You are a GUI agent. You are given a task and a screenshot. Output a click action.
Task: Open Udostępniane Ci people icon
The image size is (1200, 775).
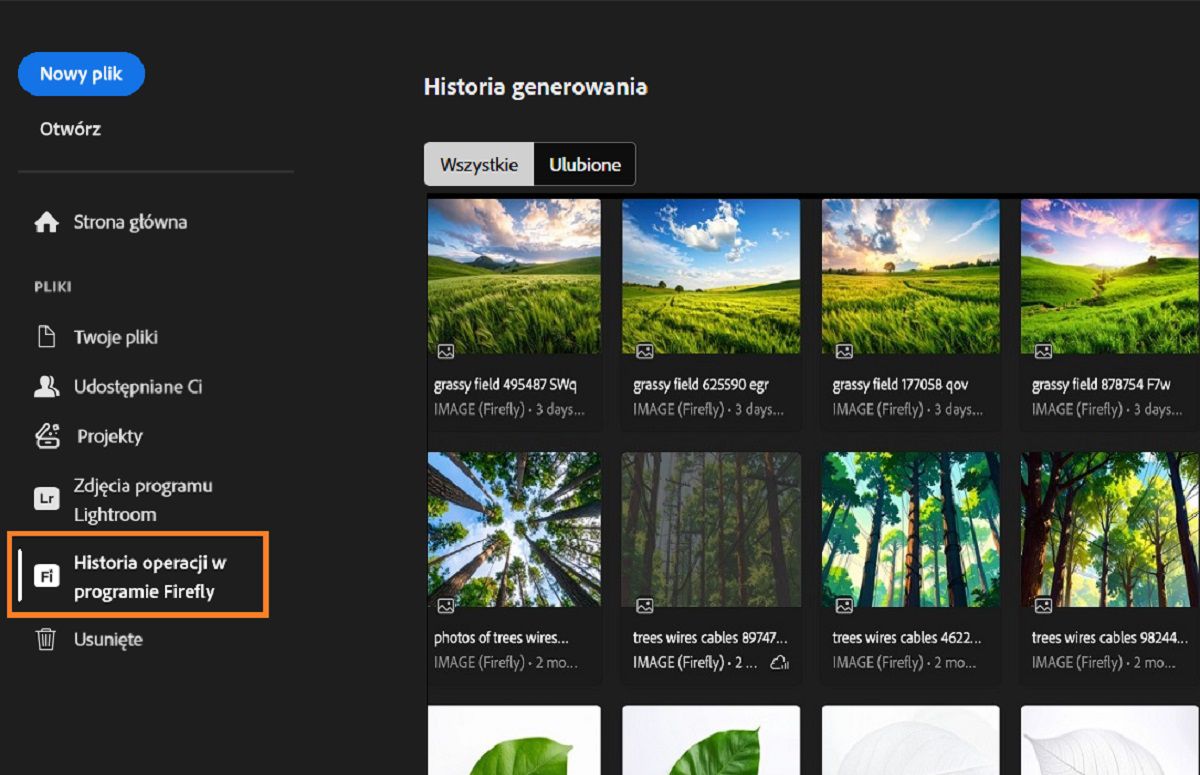(x=47, y=387)
